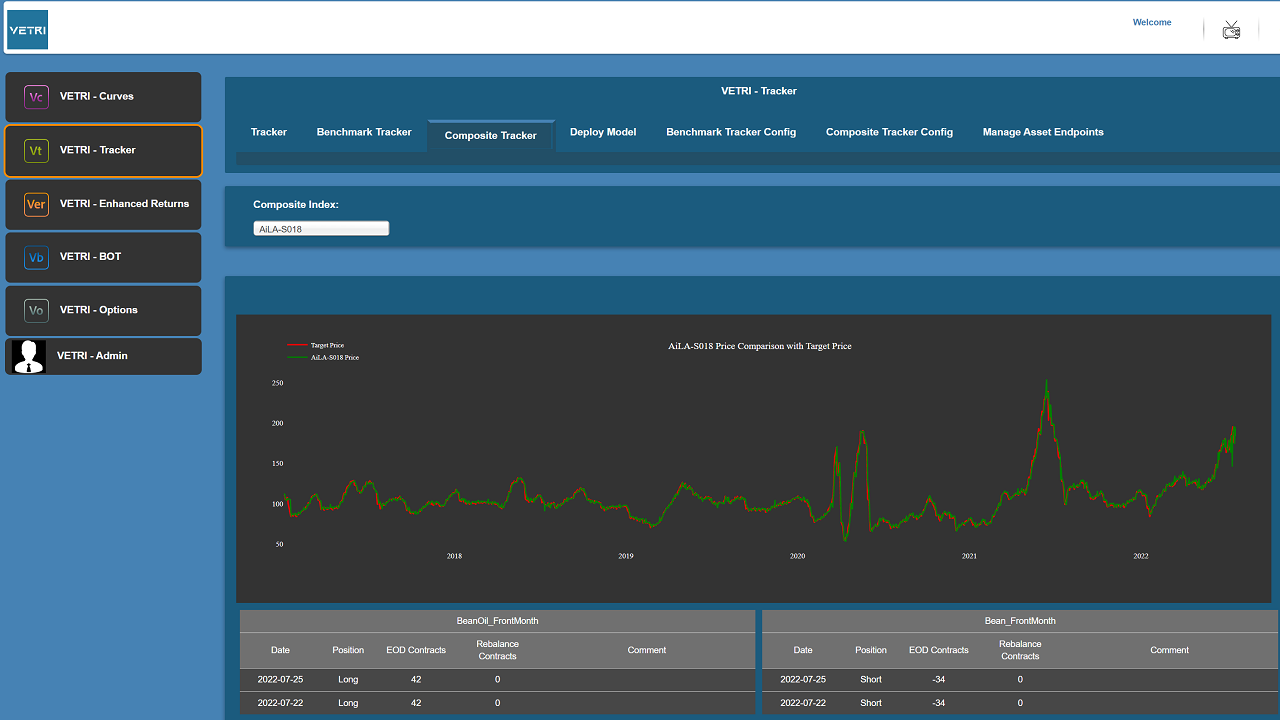
Task: Click the Bean_FrontMonth table header
Action: 1020,621
